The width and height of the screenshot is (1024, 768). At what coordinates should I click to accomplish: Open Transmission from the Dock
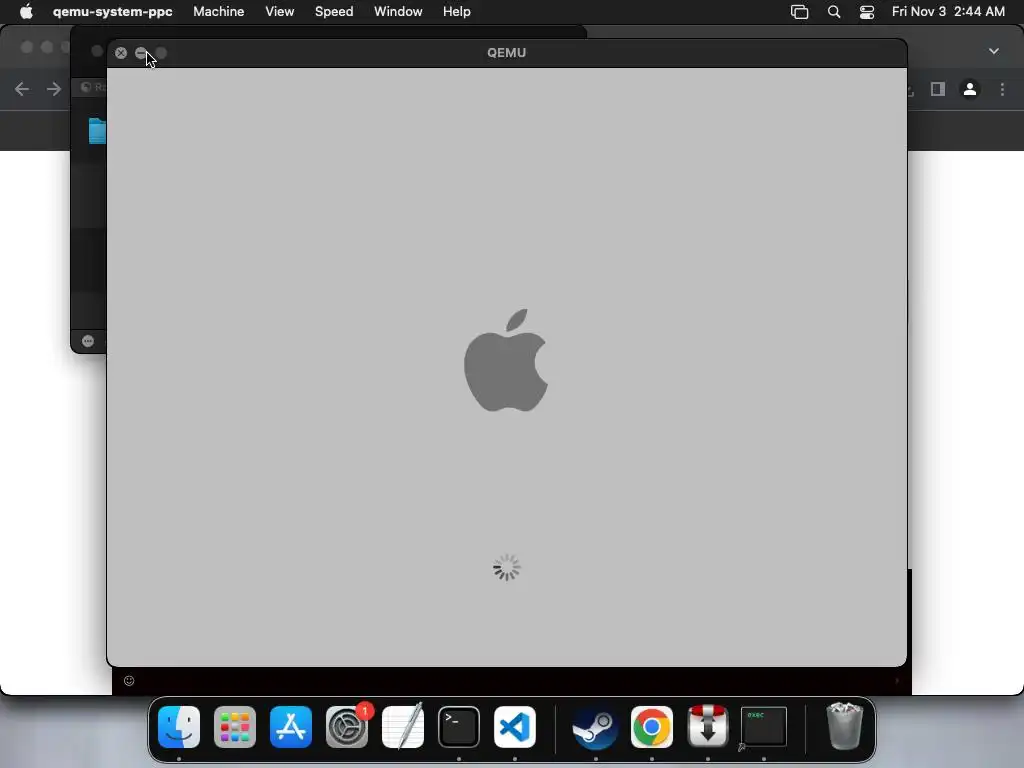pos(707,726)
